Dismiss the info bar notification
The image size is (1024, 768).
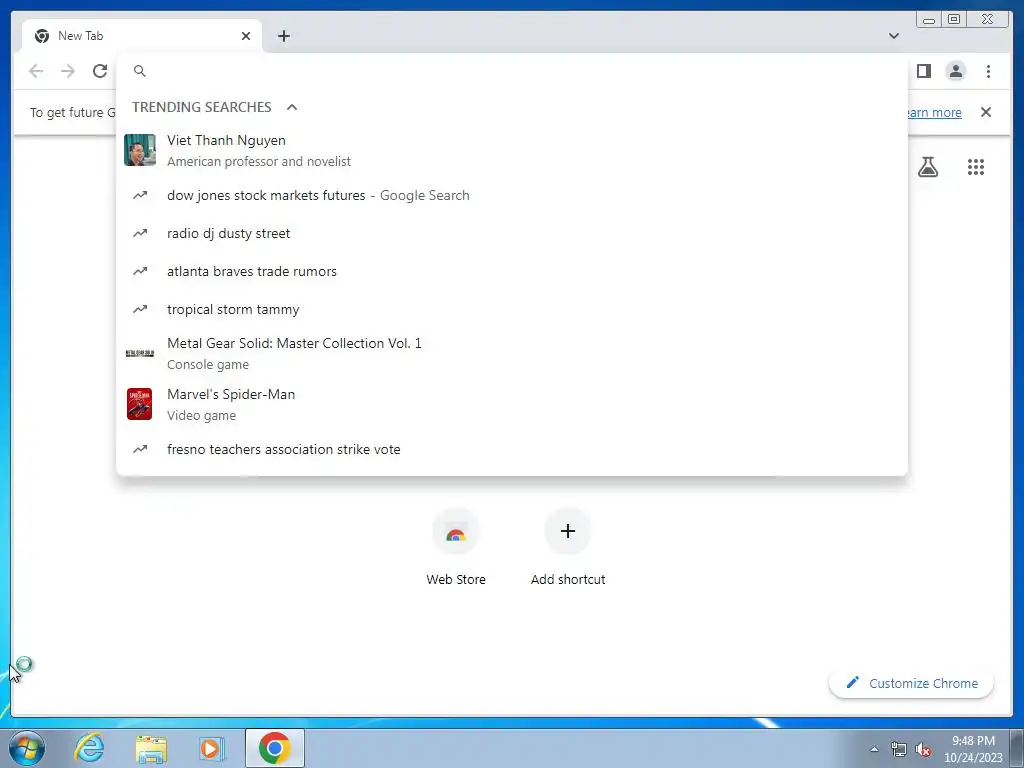[986, 112]
